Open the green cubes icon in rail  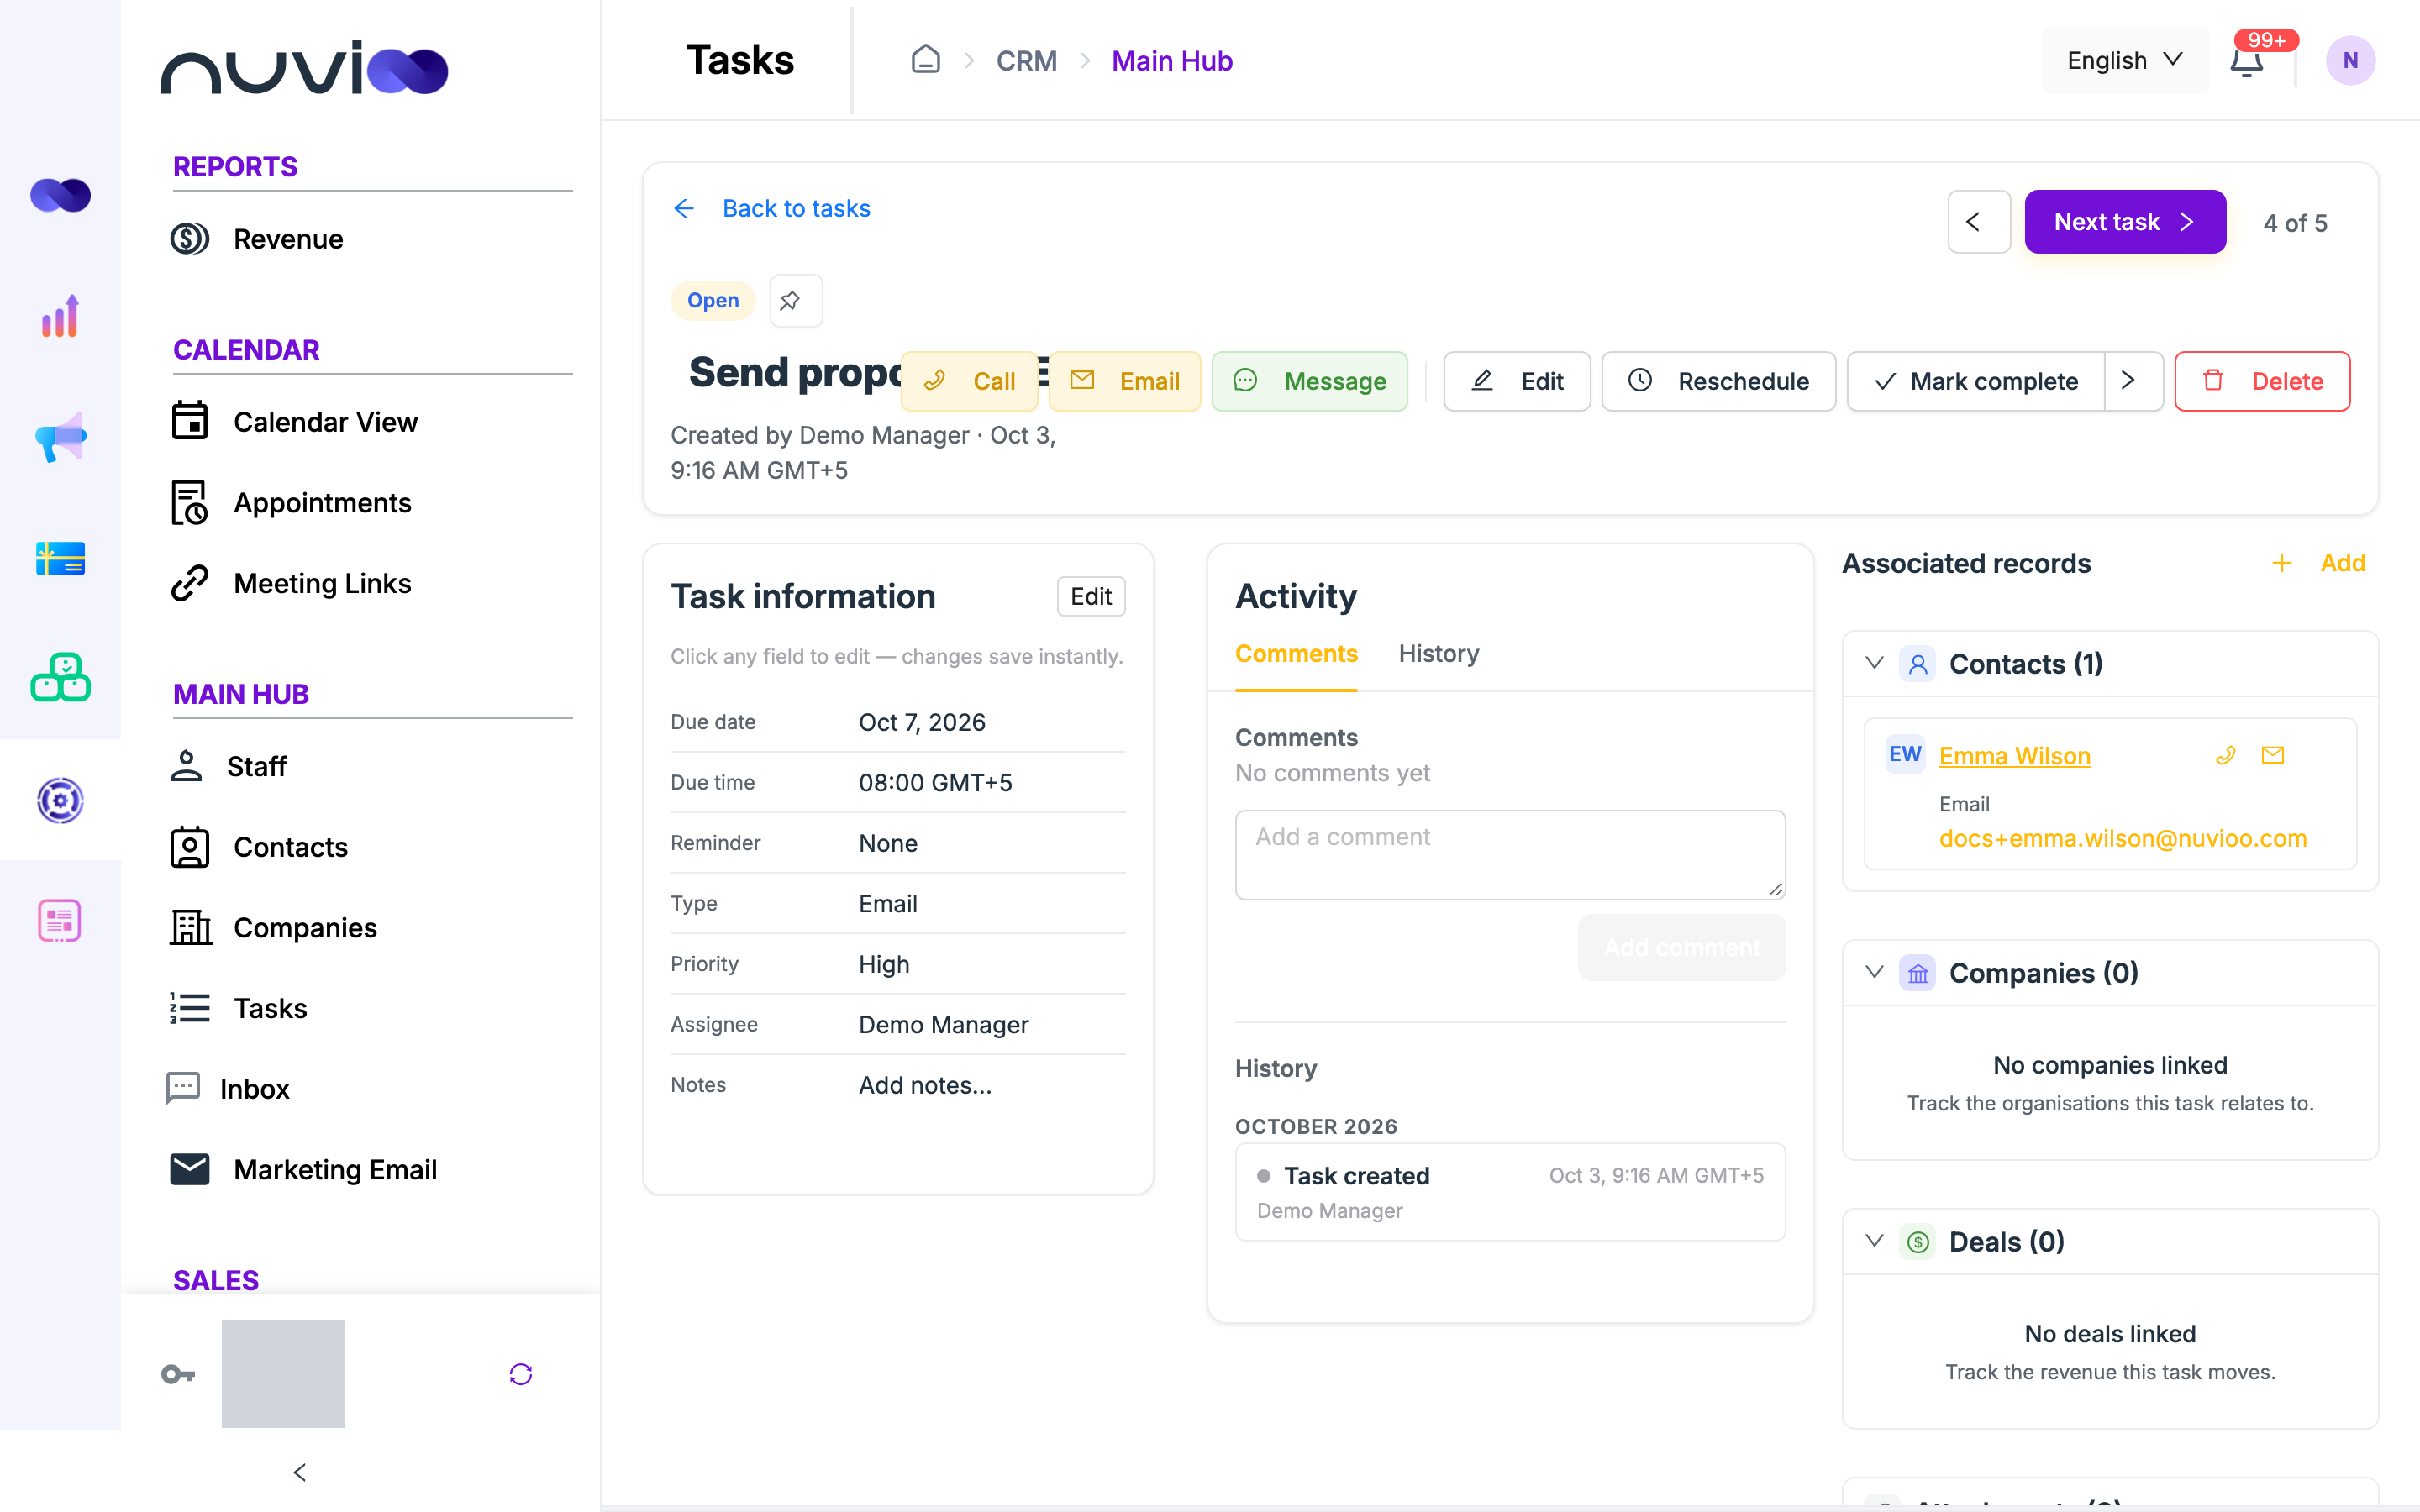pyautogui.click(x=60, y=678)
